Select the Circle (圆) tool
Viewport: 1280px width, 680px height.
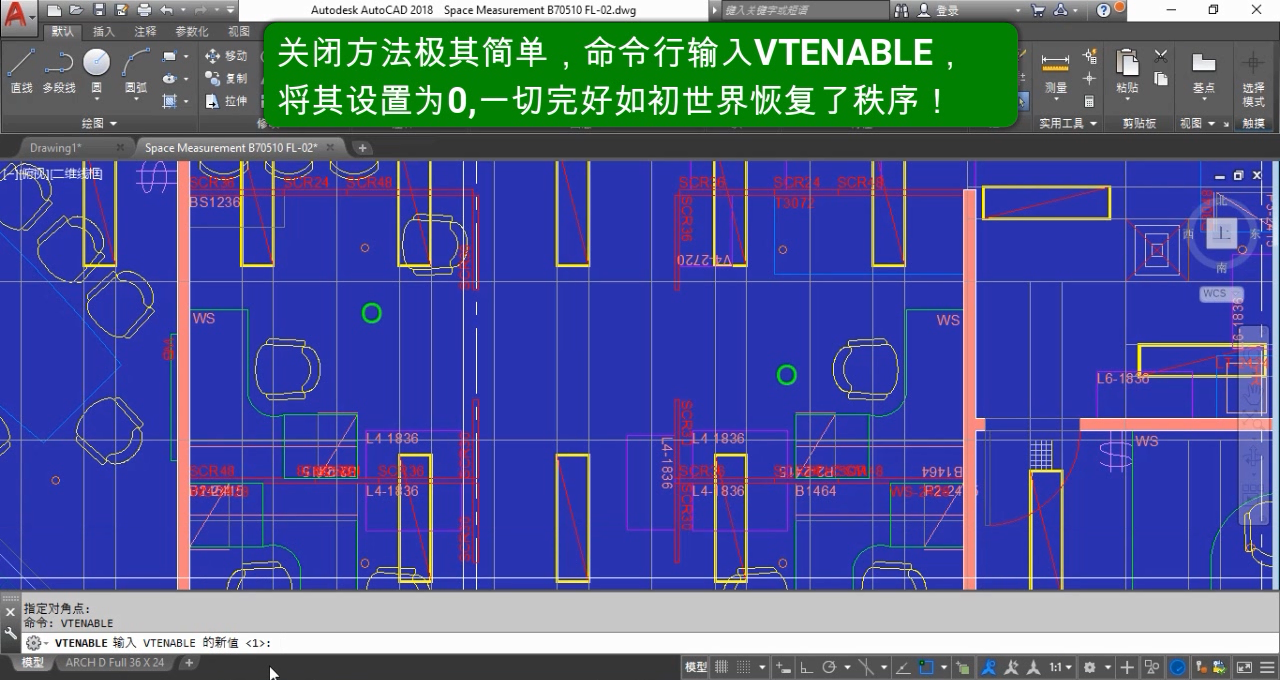coord(96,62)
